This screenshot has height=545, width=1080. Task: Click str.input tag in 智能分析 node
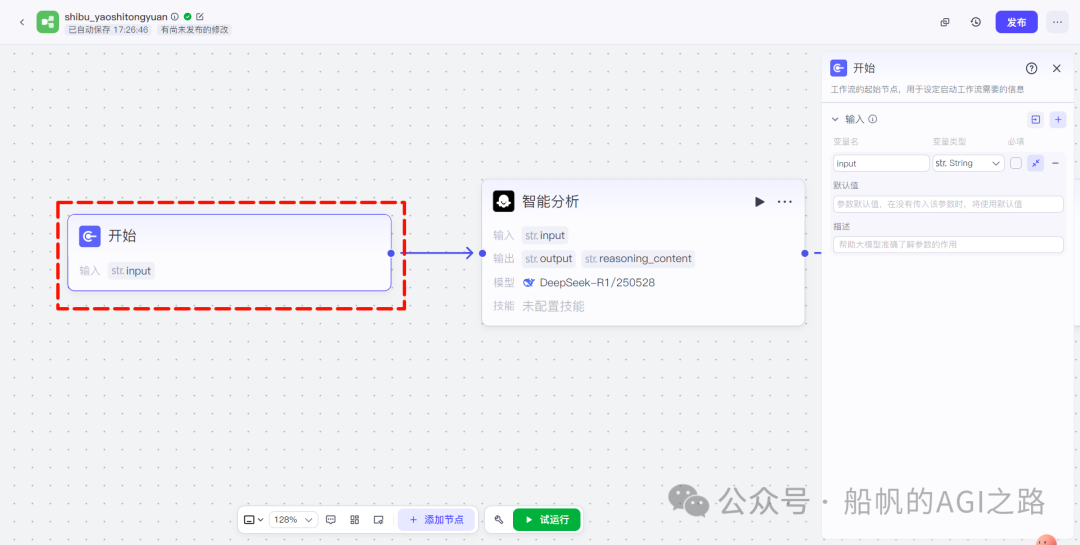click(x=545, y=236)
